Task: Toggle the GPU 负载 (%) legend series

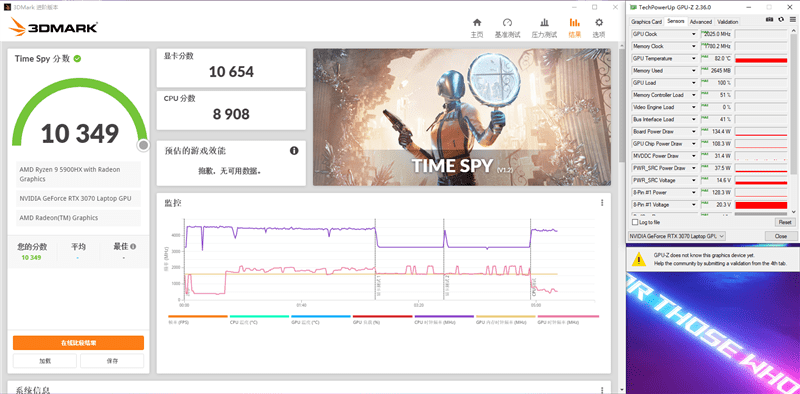Action: click(x=383, y=319)
